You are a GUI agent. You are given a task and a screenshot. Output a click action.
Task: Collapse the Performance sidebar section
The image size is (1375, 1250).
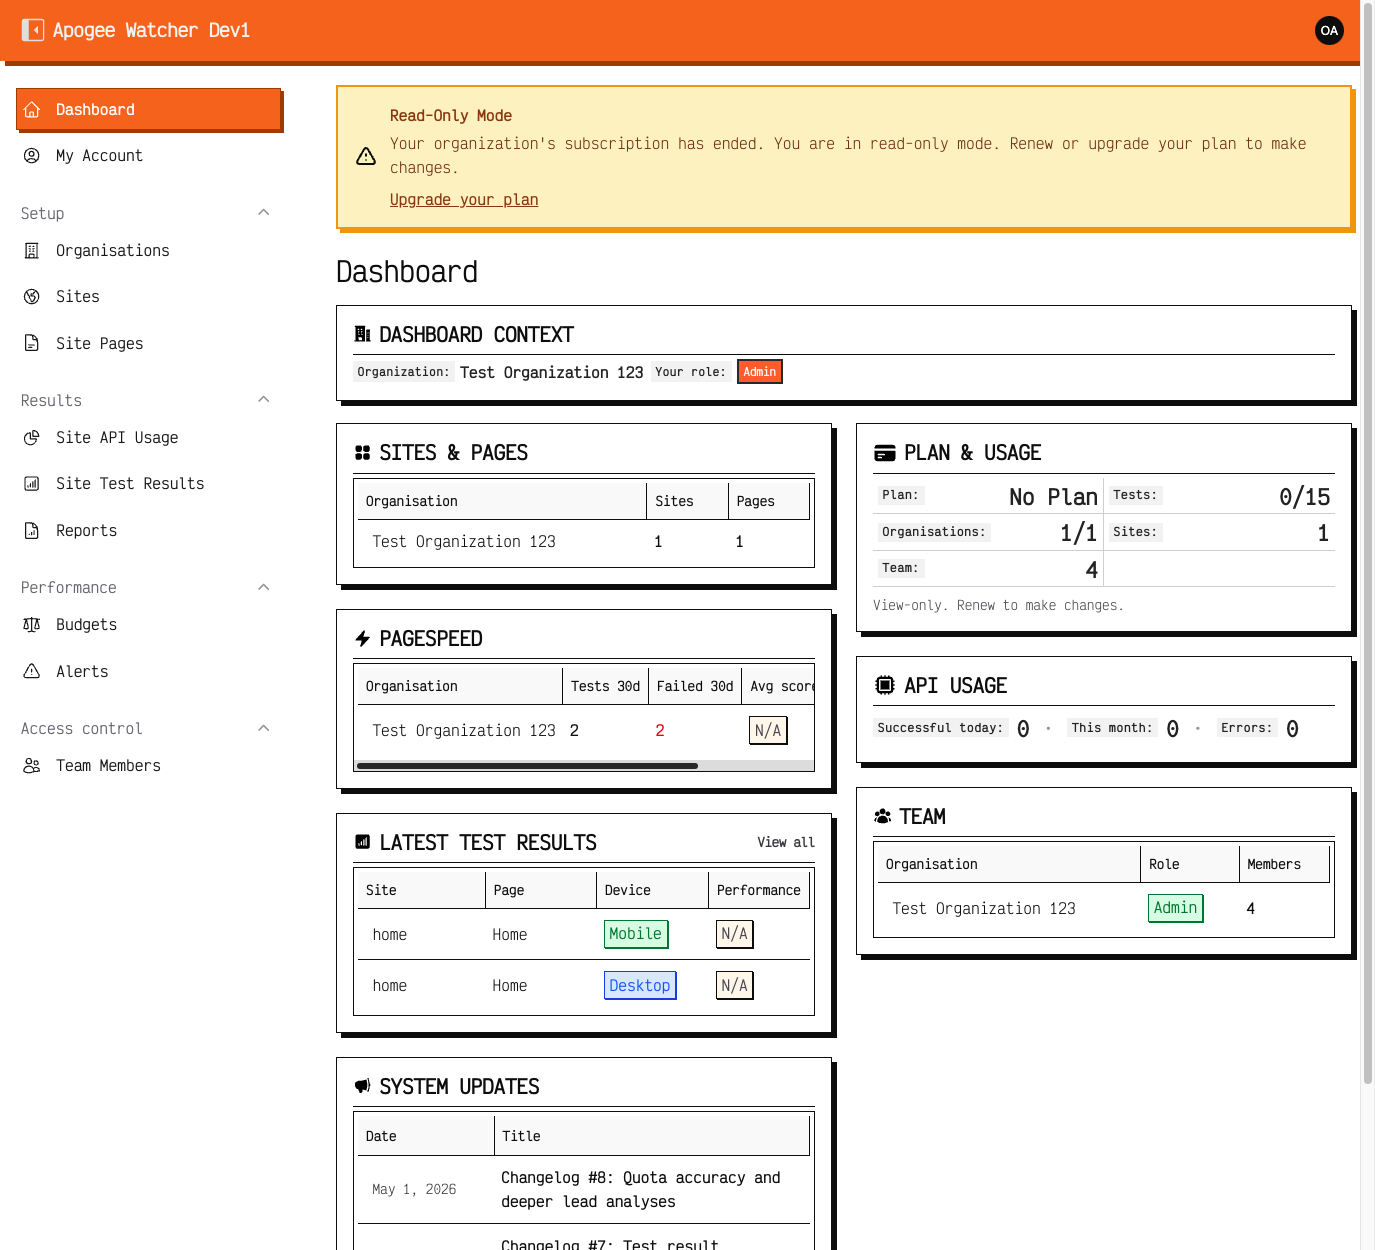click(x=264, y=587)
